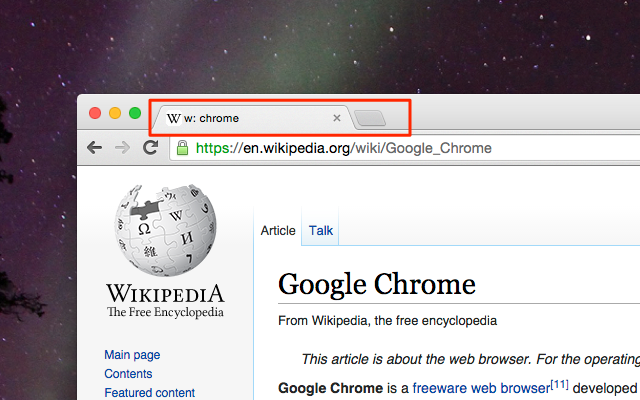Click the address bar URL field
The image size is (640, 400).
click(405, 148)
